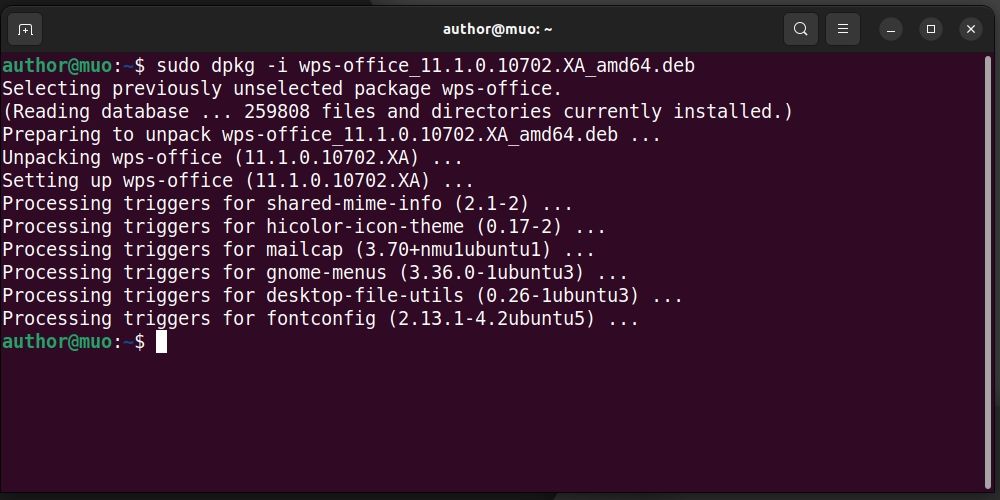Minimize the terminal window
Image resolution: width=1000 pixels, height=500 pixels.
[x=890, y=29]
